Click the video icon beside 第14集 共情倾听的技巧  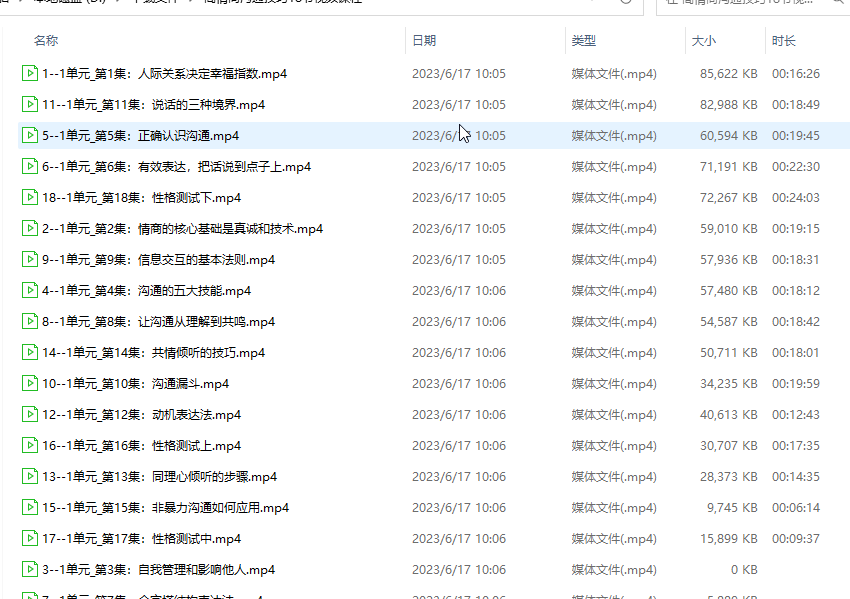[30, 352]
